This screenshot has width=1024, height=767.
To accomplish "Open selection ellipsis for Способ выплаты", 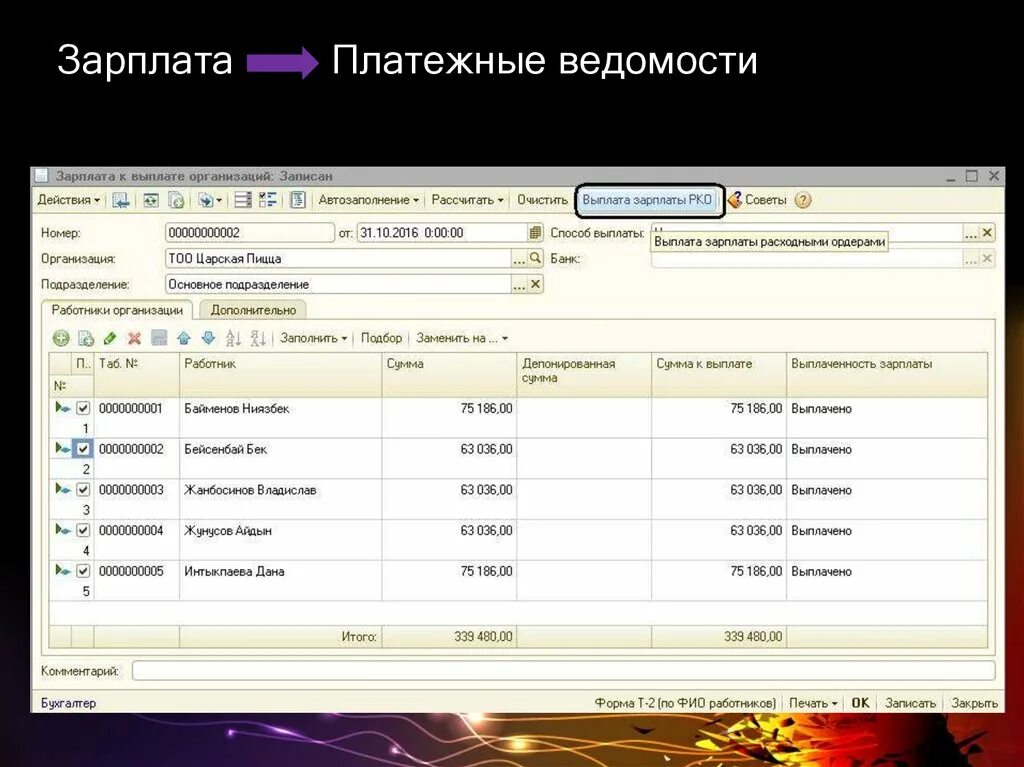I will click(x=971, y=233).
